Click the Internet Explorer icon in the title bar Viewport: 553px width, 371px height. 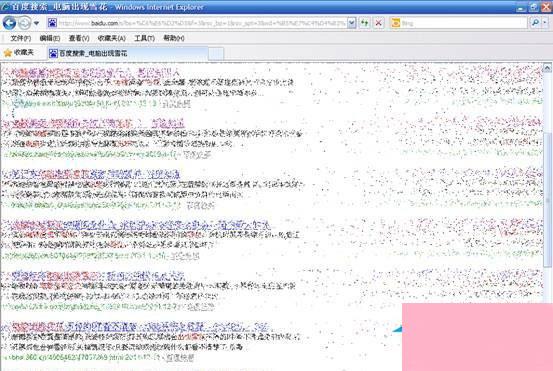coord(5,7)
